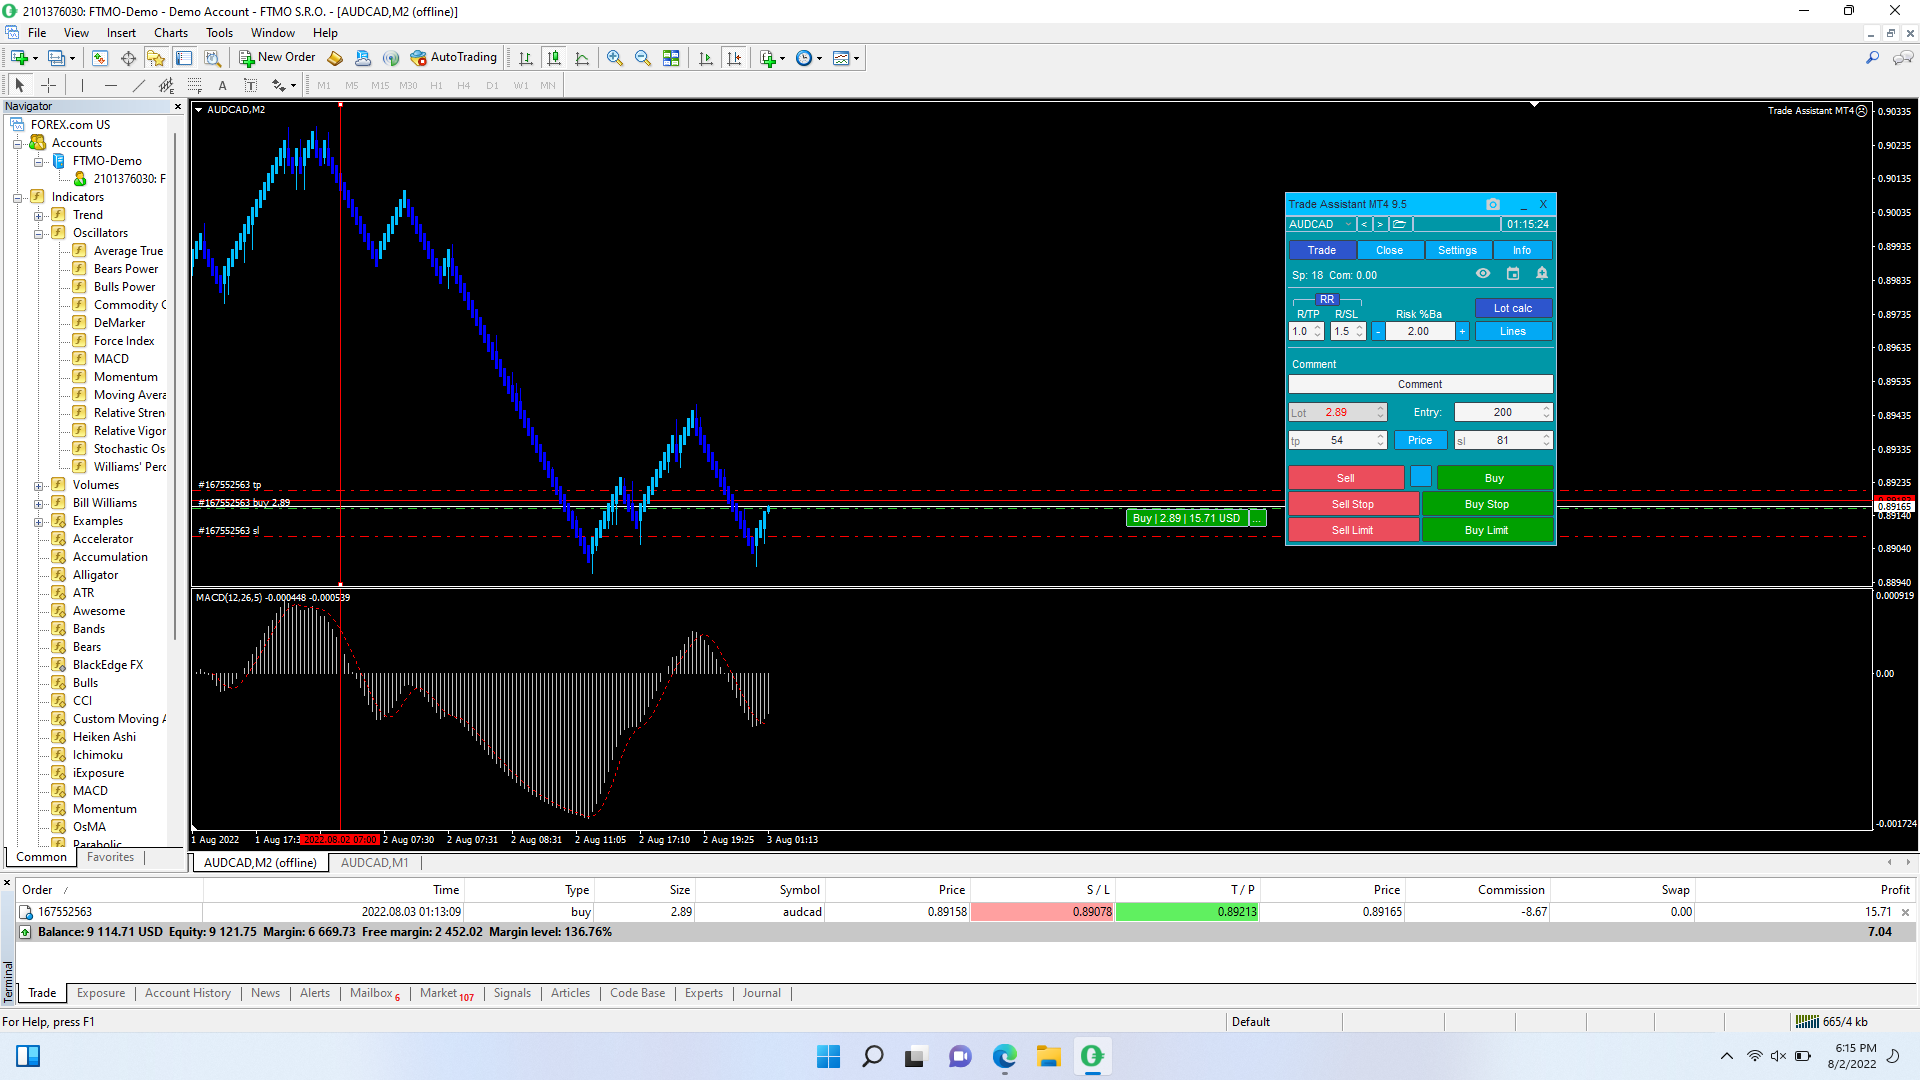1920x1080 pixels.
Task: Open the AUDCAD symbol dropdown
Action: 1347,224
